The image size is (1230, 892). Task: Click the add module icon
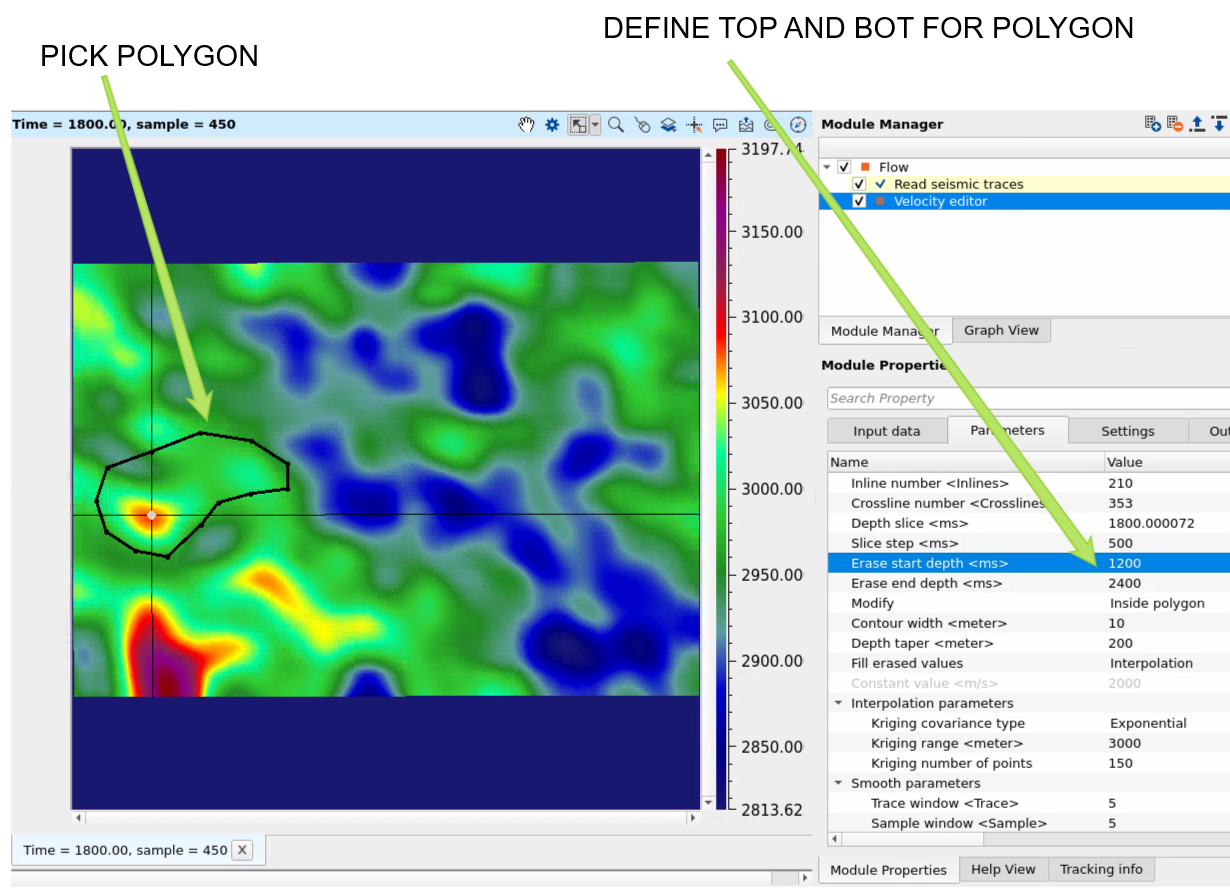pyautogui.click(x=1153, y=124)
